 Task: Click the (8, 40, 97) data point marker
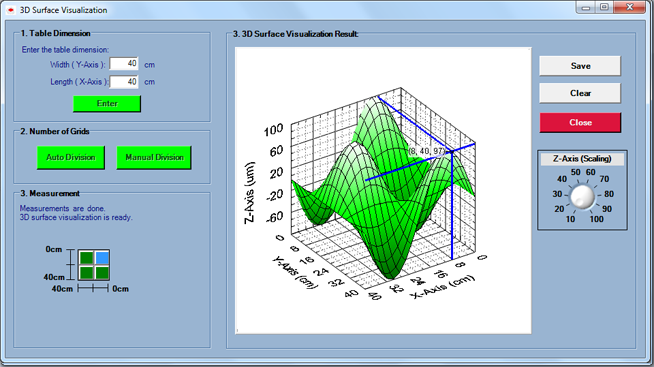click(451, 152)
